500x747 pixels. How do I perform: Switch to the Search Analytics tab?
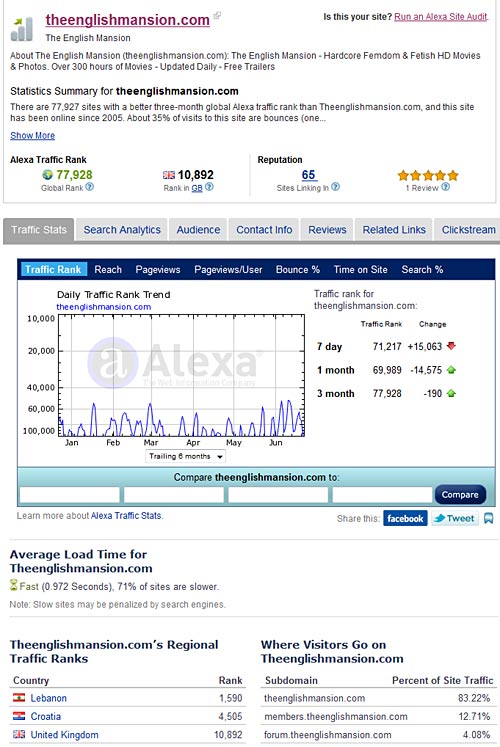pyautogui.click(x=122, y=230)
